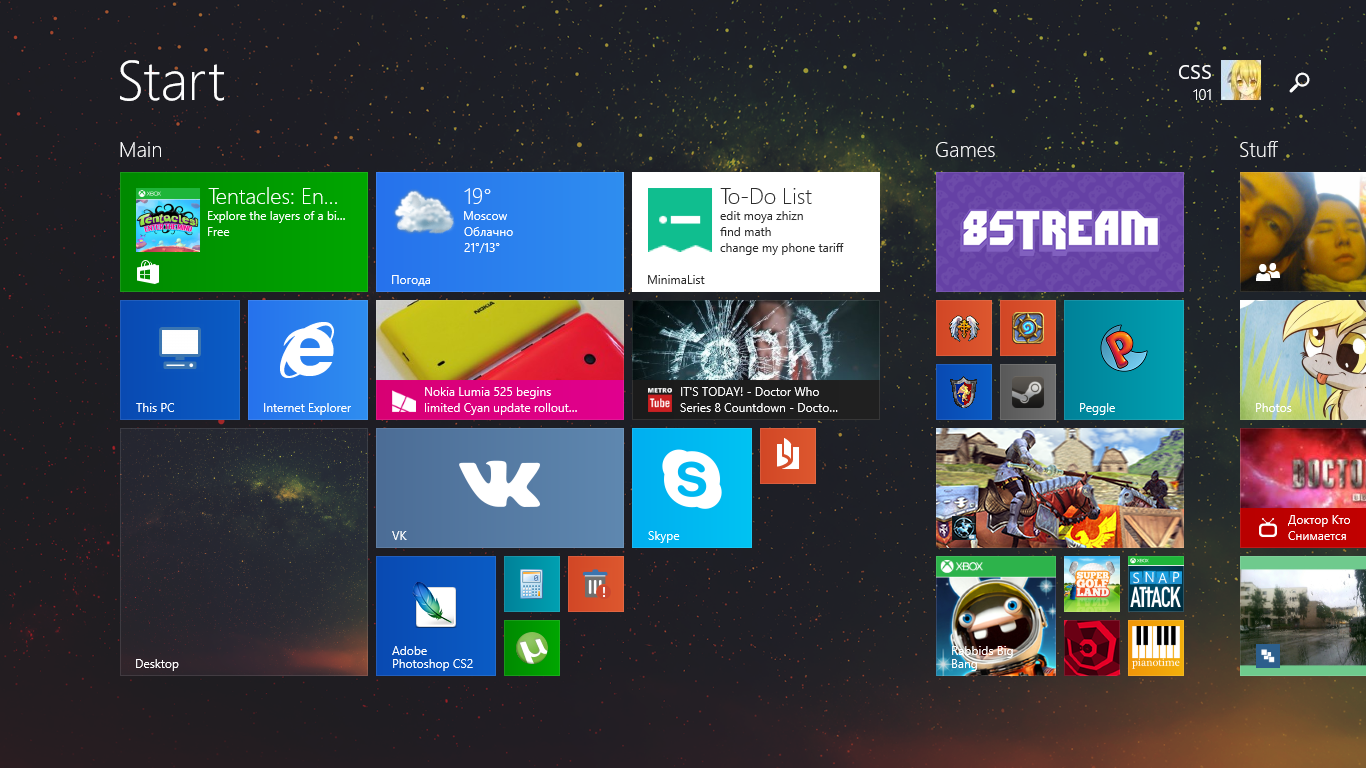The image size is (1366, 768).
Task: Open the jousting knight game tile
Action: (x=1060, y=488)
